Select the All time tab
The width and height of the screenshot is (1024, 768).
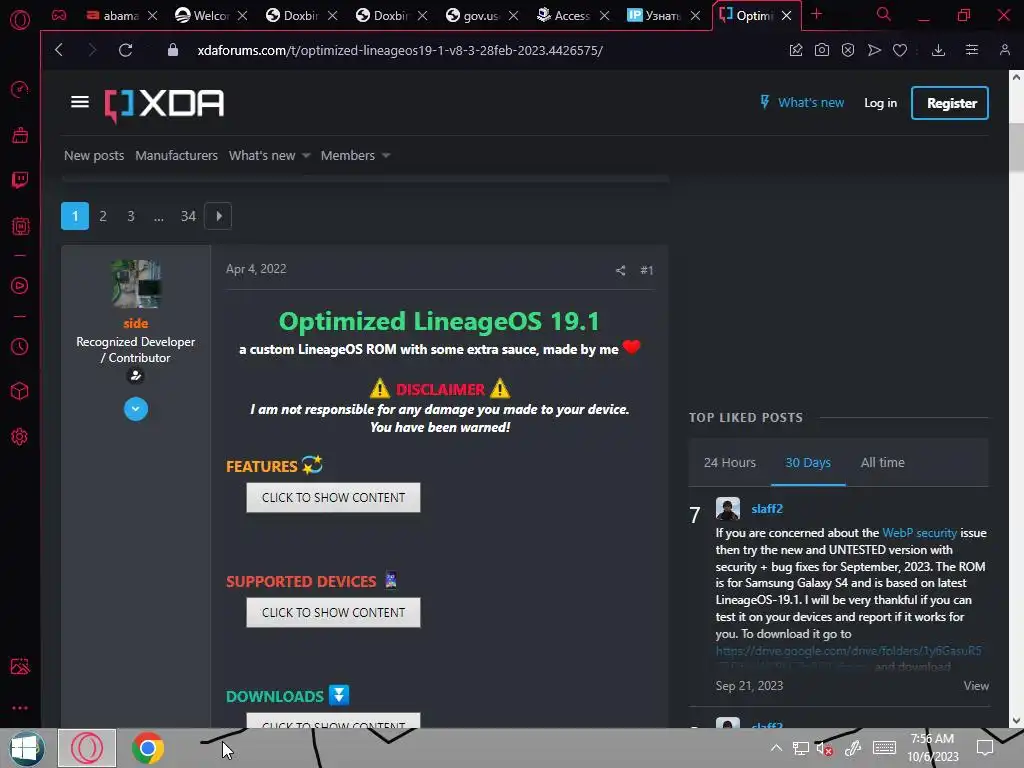click(882, 462)
